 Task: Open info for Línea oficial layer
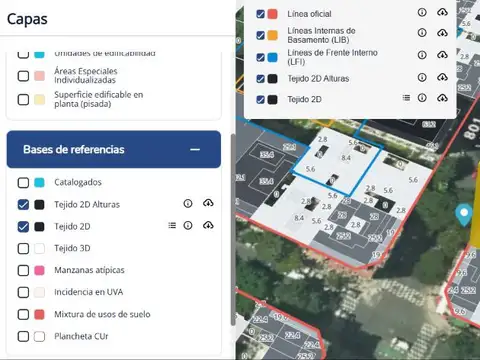click(422, 12)
